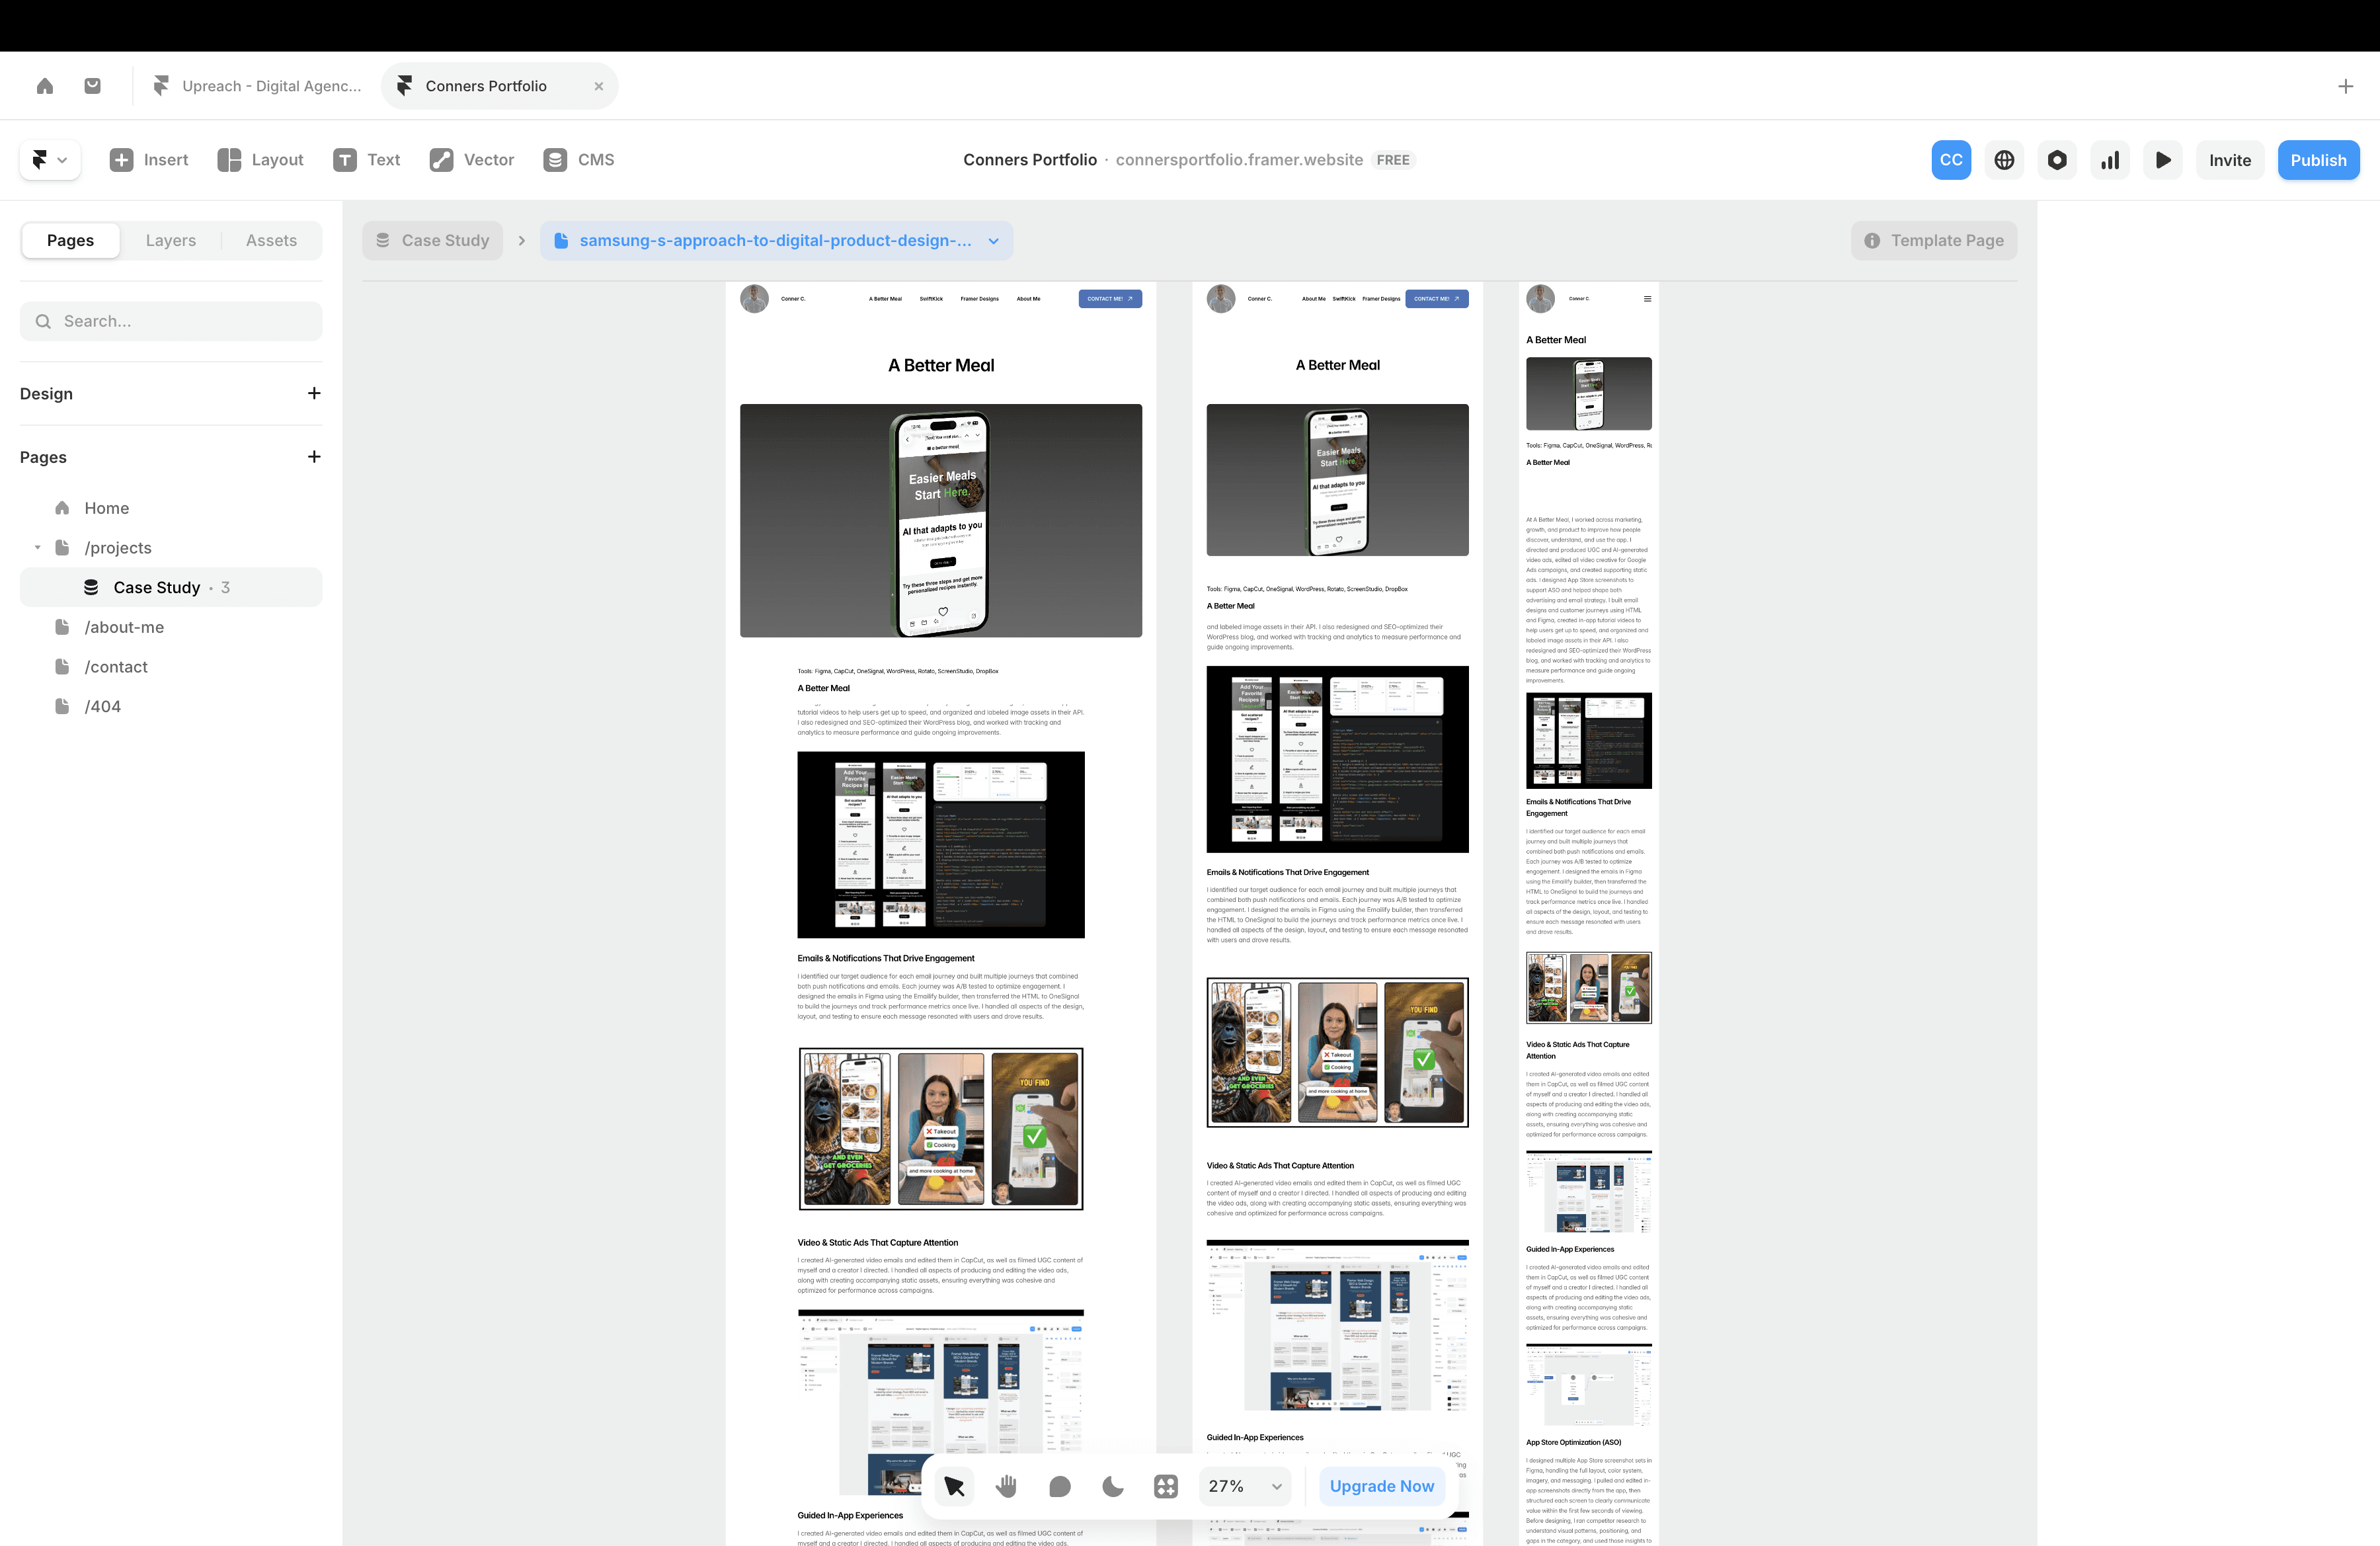
Task: Open the analytics bar chart icon
Action: coord(2110,160)
